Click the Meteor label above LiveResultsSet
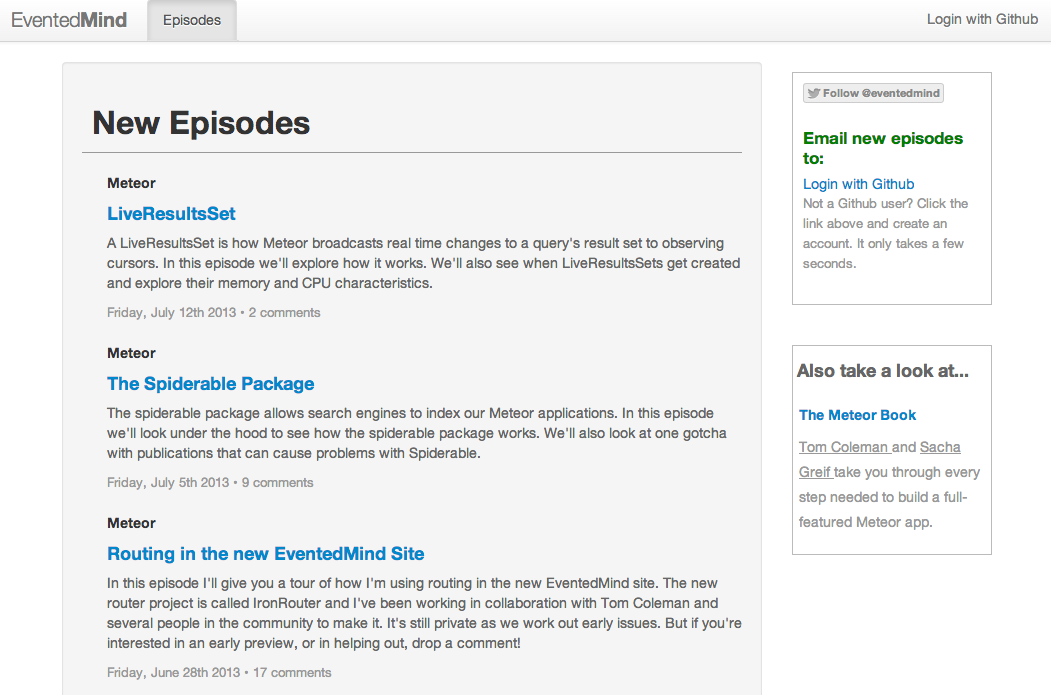Viewport: 1051px width, 695px height. click(131, 183)
